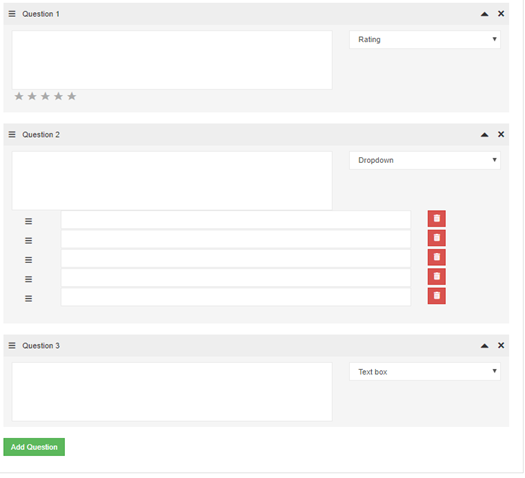Viewport: 525px width, 478px height.
Task: Click the first dropdown option text field
Action: (236, 220)
